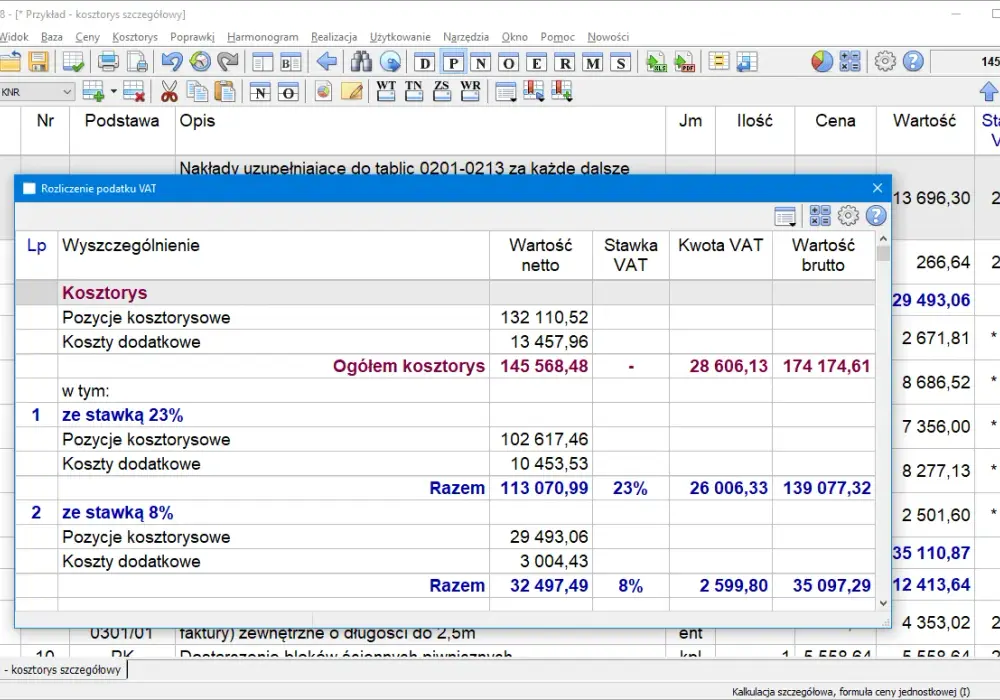This screenshot has width=1000, height=700.
Task: Select the 'kosztorys szczegółowy' bottom tab
Action: (62, 669)
